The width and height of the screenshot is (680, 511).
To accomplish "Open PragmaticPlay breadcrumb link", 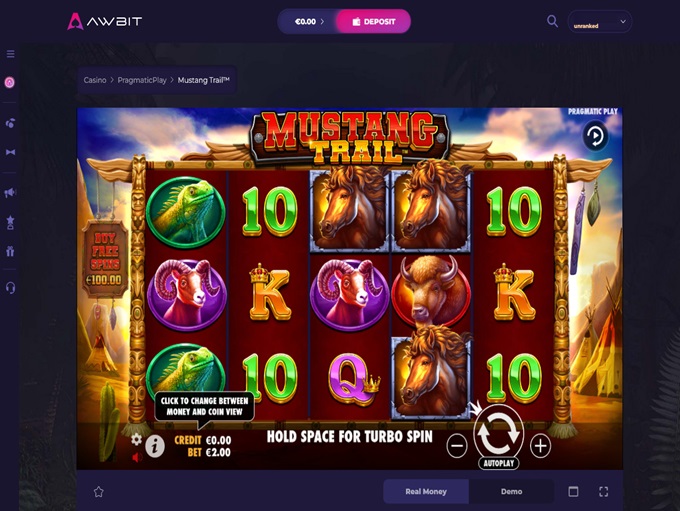I will (x=142, y=80).
